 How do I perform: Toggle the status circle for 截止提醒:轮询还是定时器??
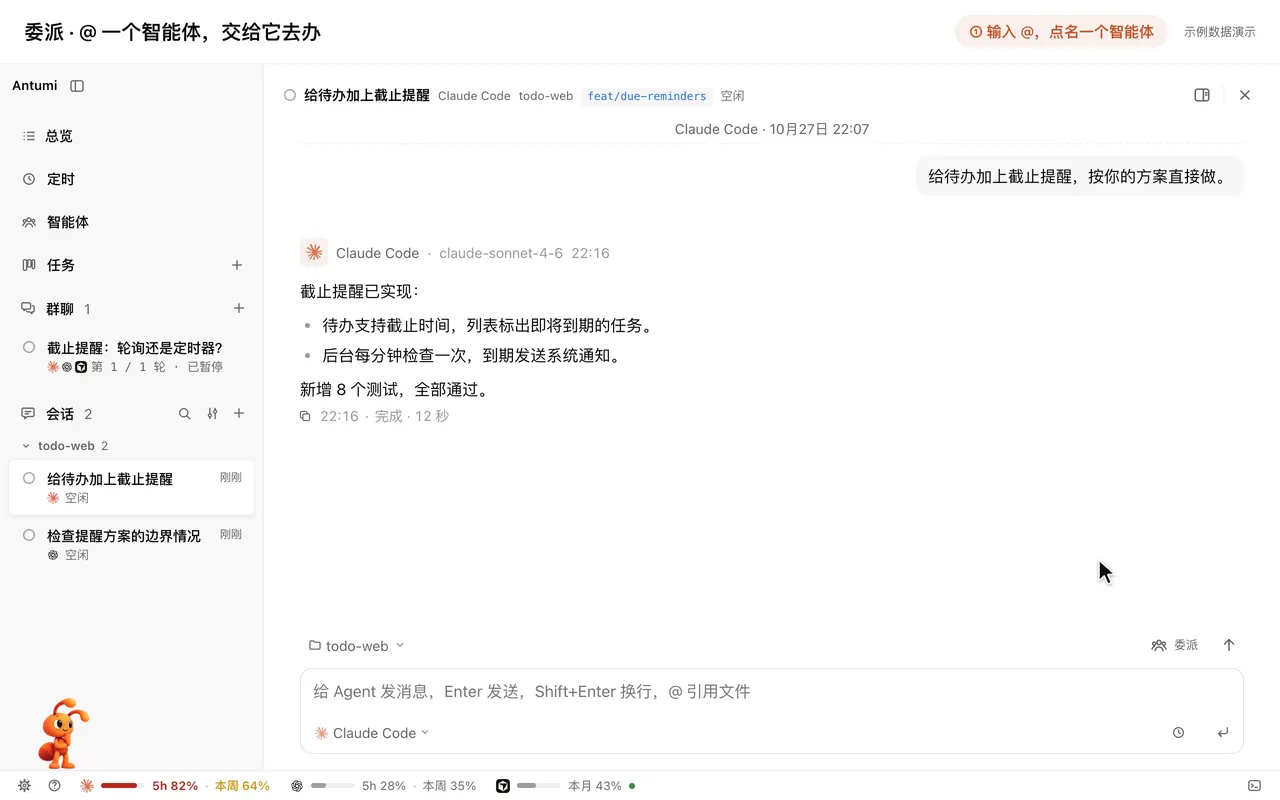(29, 347)
